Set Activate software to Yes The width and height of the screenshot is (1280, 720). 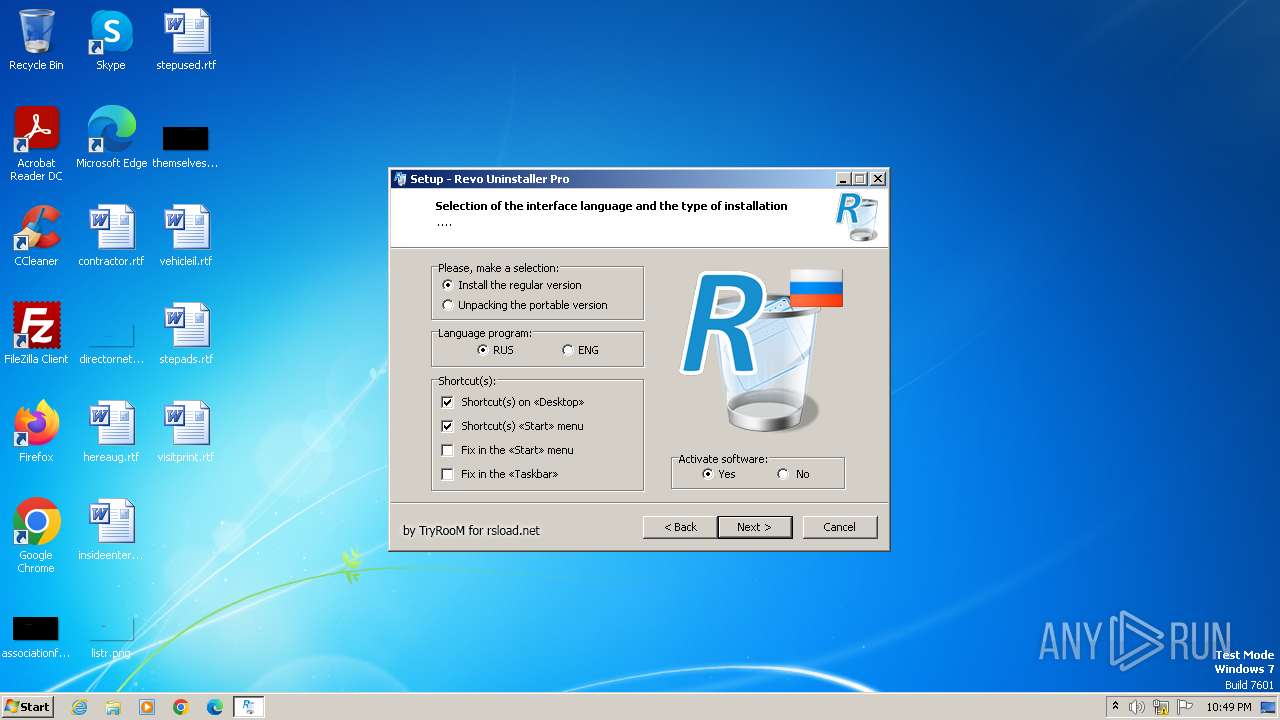coord(719,474)
